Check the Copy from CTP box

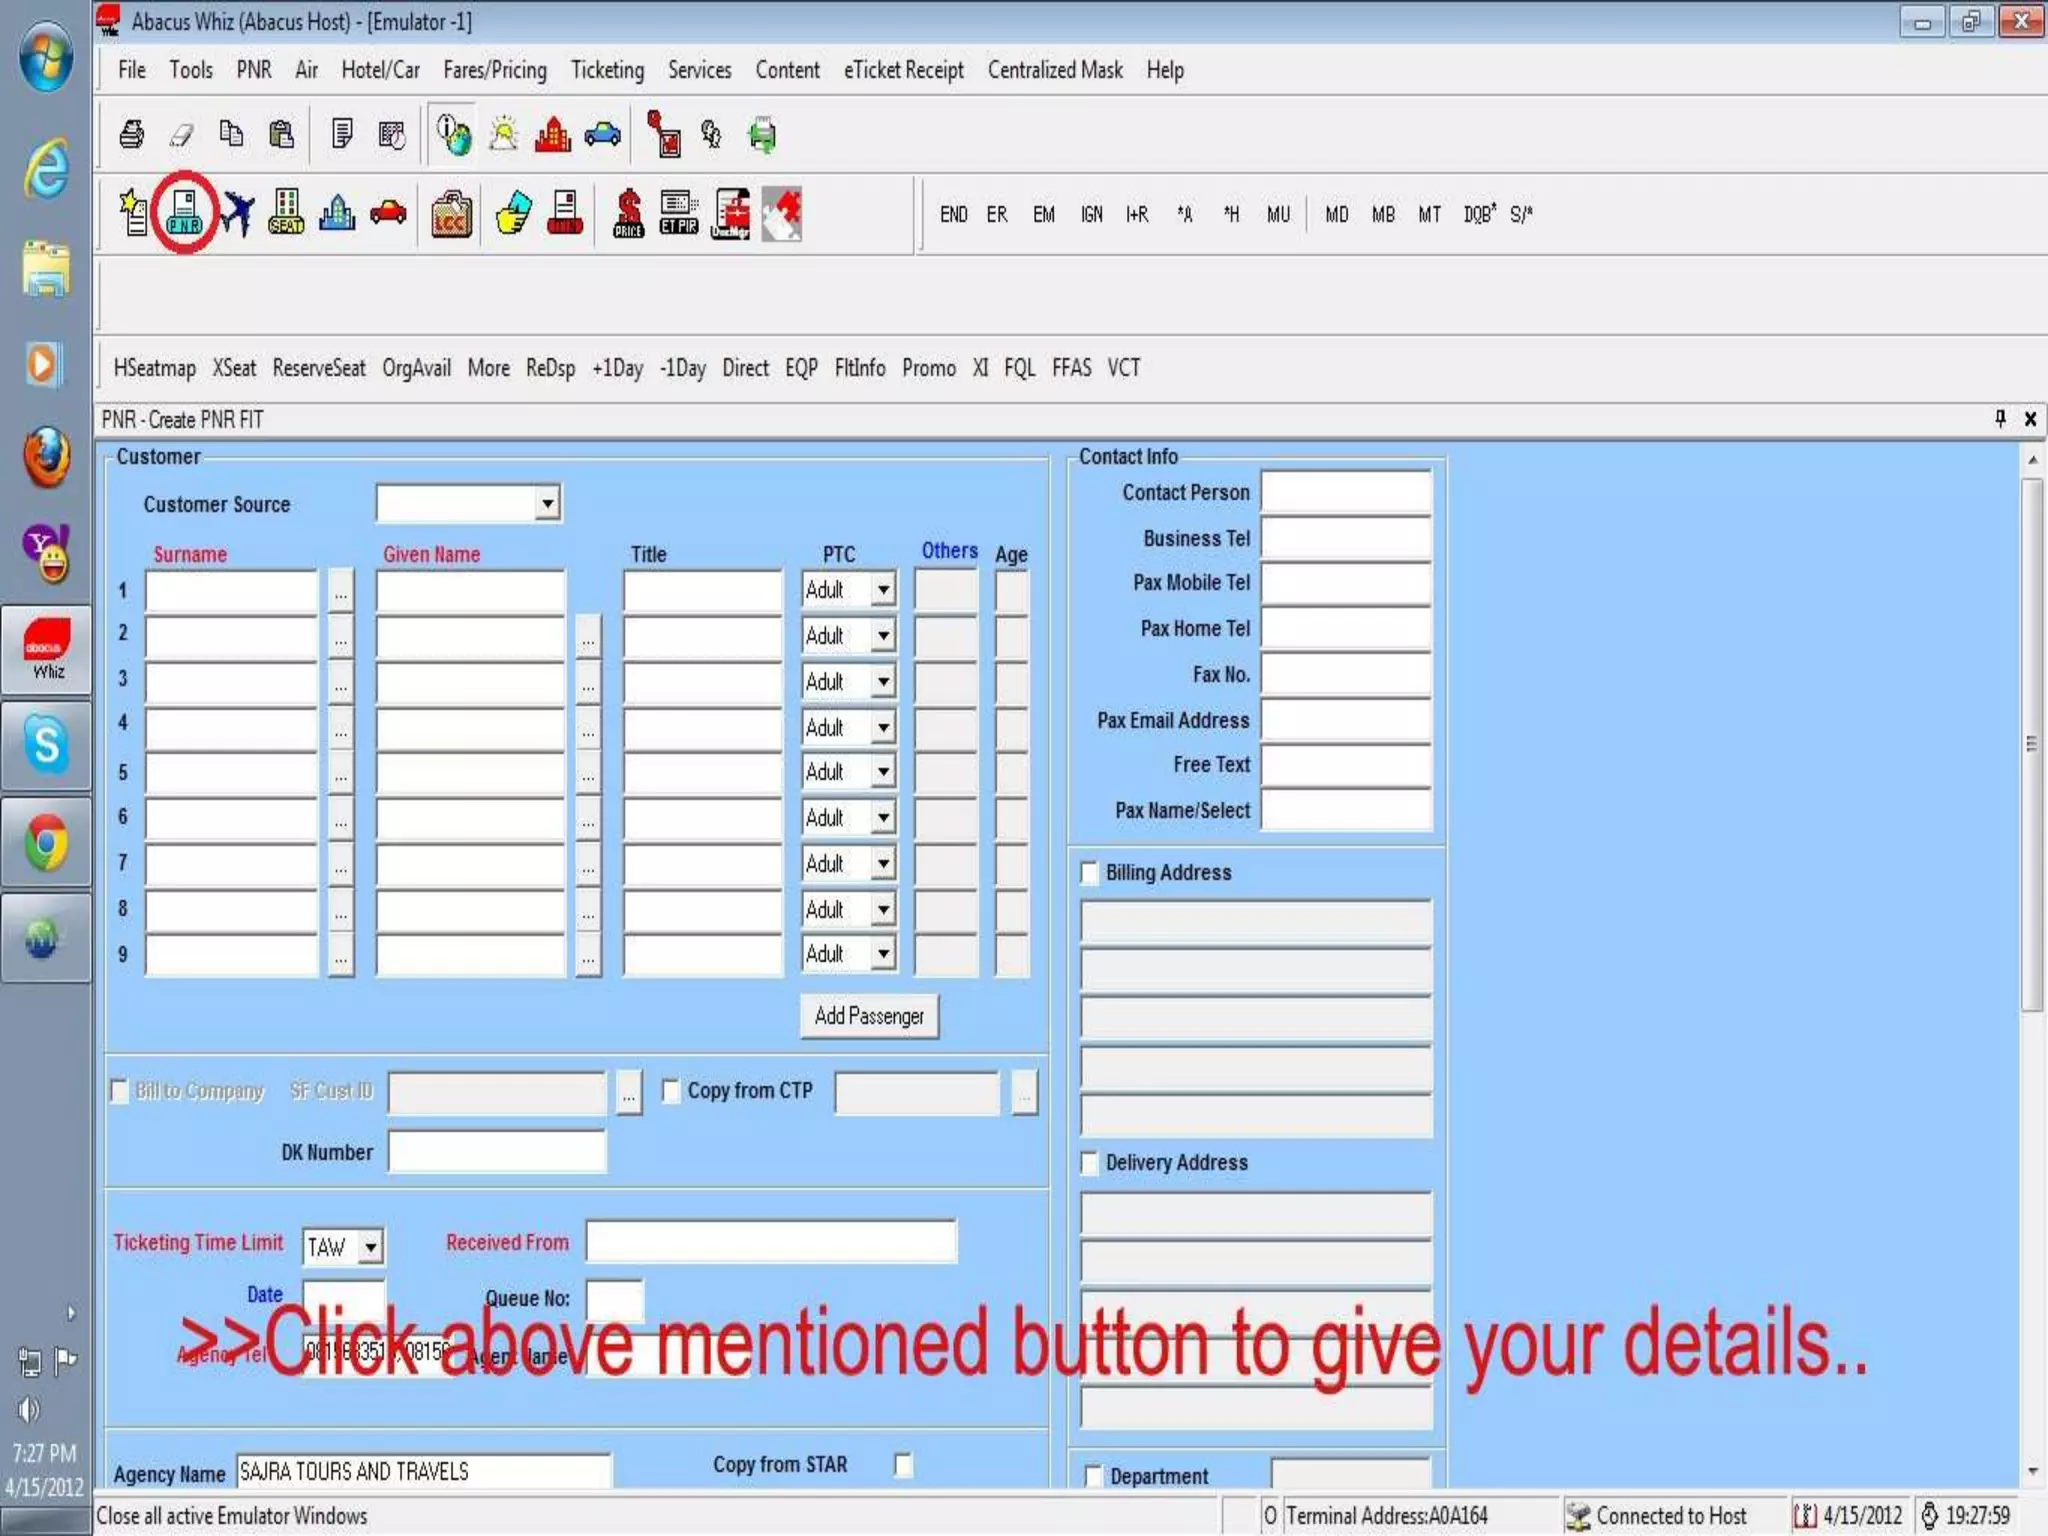point(671,1090)
